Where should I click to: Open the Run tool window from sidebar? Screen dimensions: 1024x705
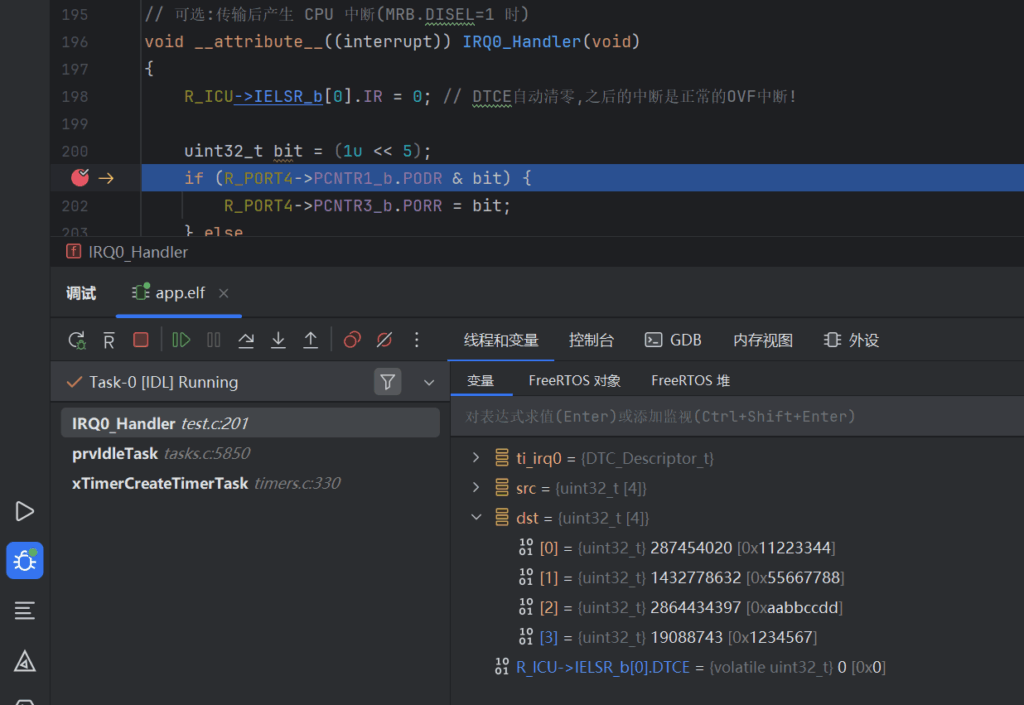coord(25,511)
